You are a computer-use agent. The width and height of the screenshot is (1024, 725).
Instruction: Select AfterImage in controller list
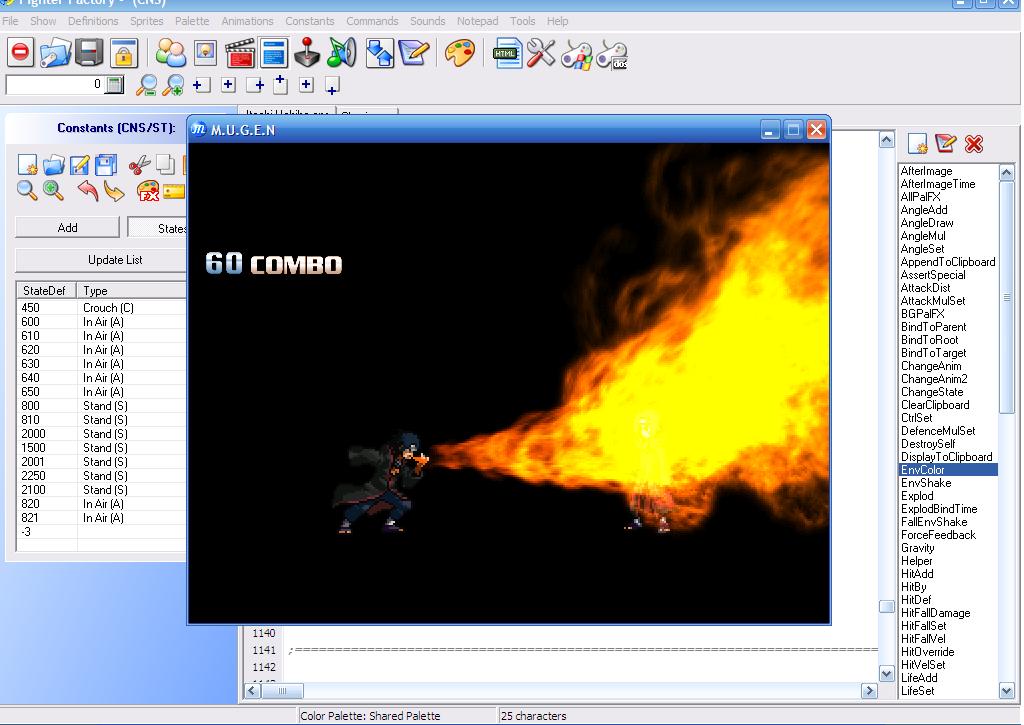(x=948, y=171)
